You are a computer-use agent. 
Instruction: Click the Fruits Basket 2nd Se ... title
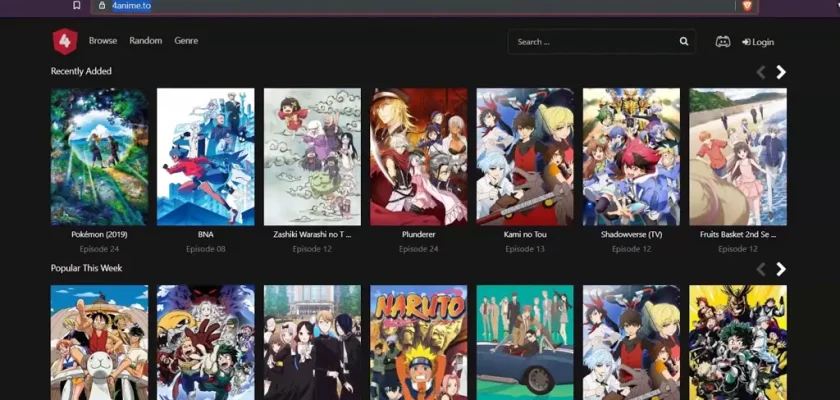tap(738, 235)
